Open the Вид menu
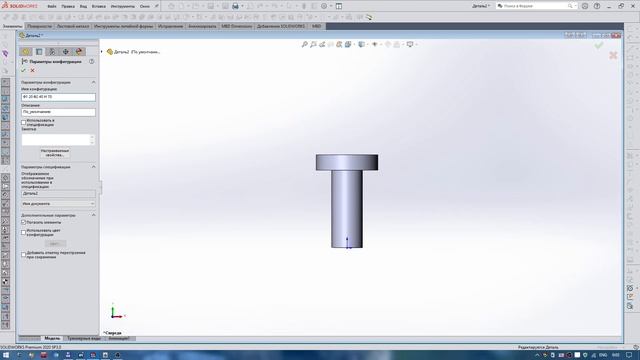The height and width of the screenshot is (360, 640). tap(83, 7)
